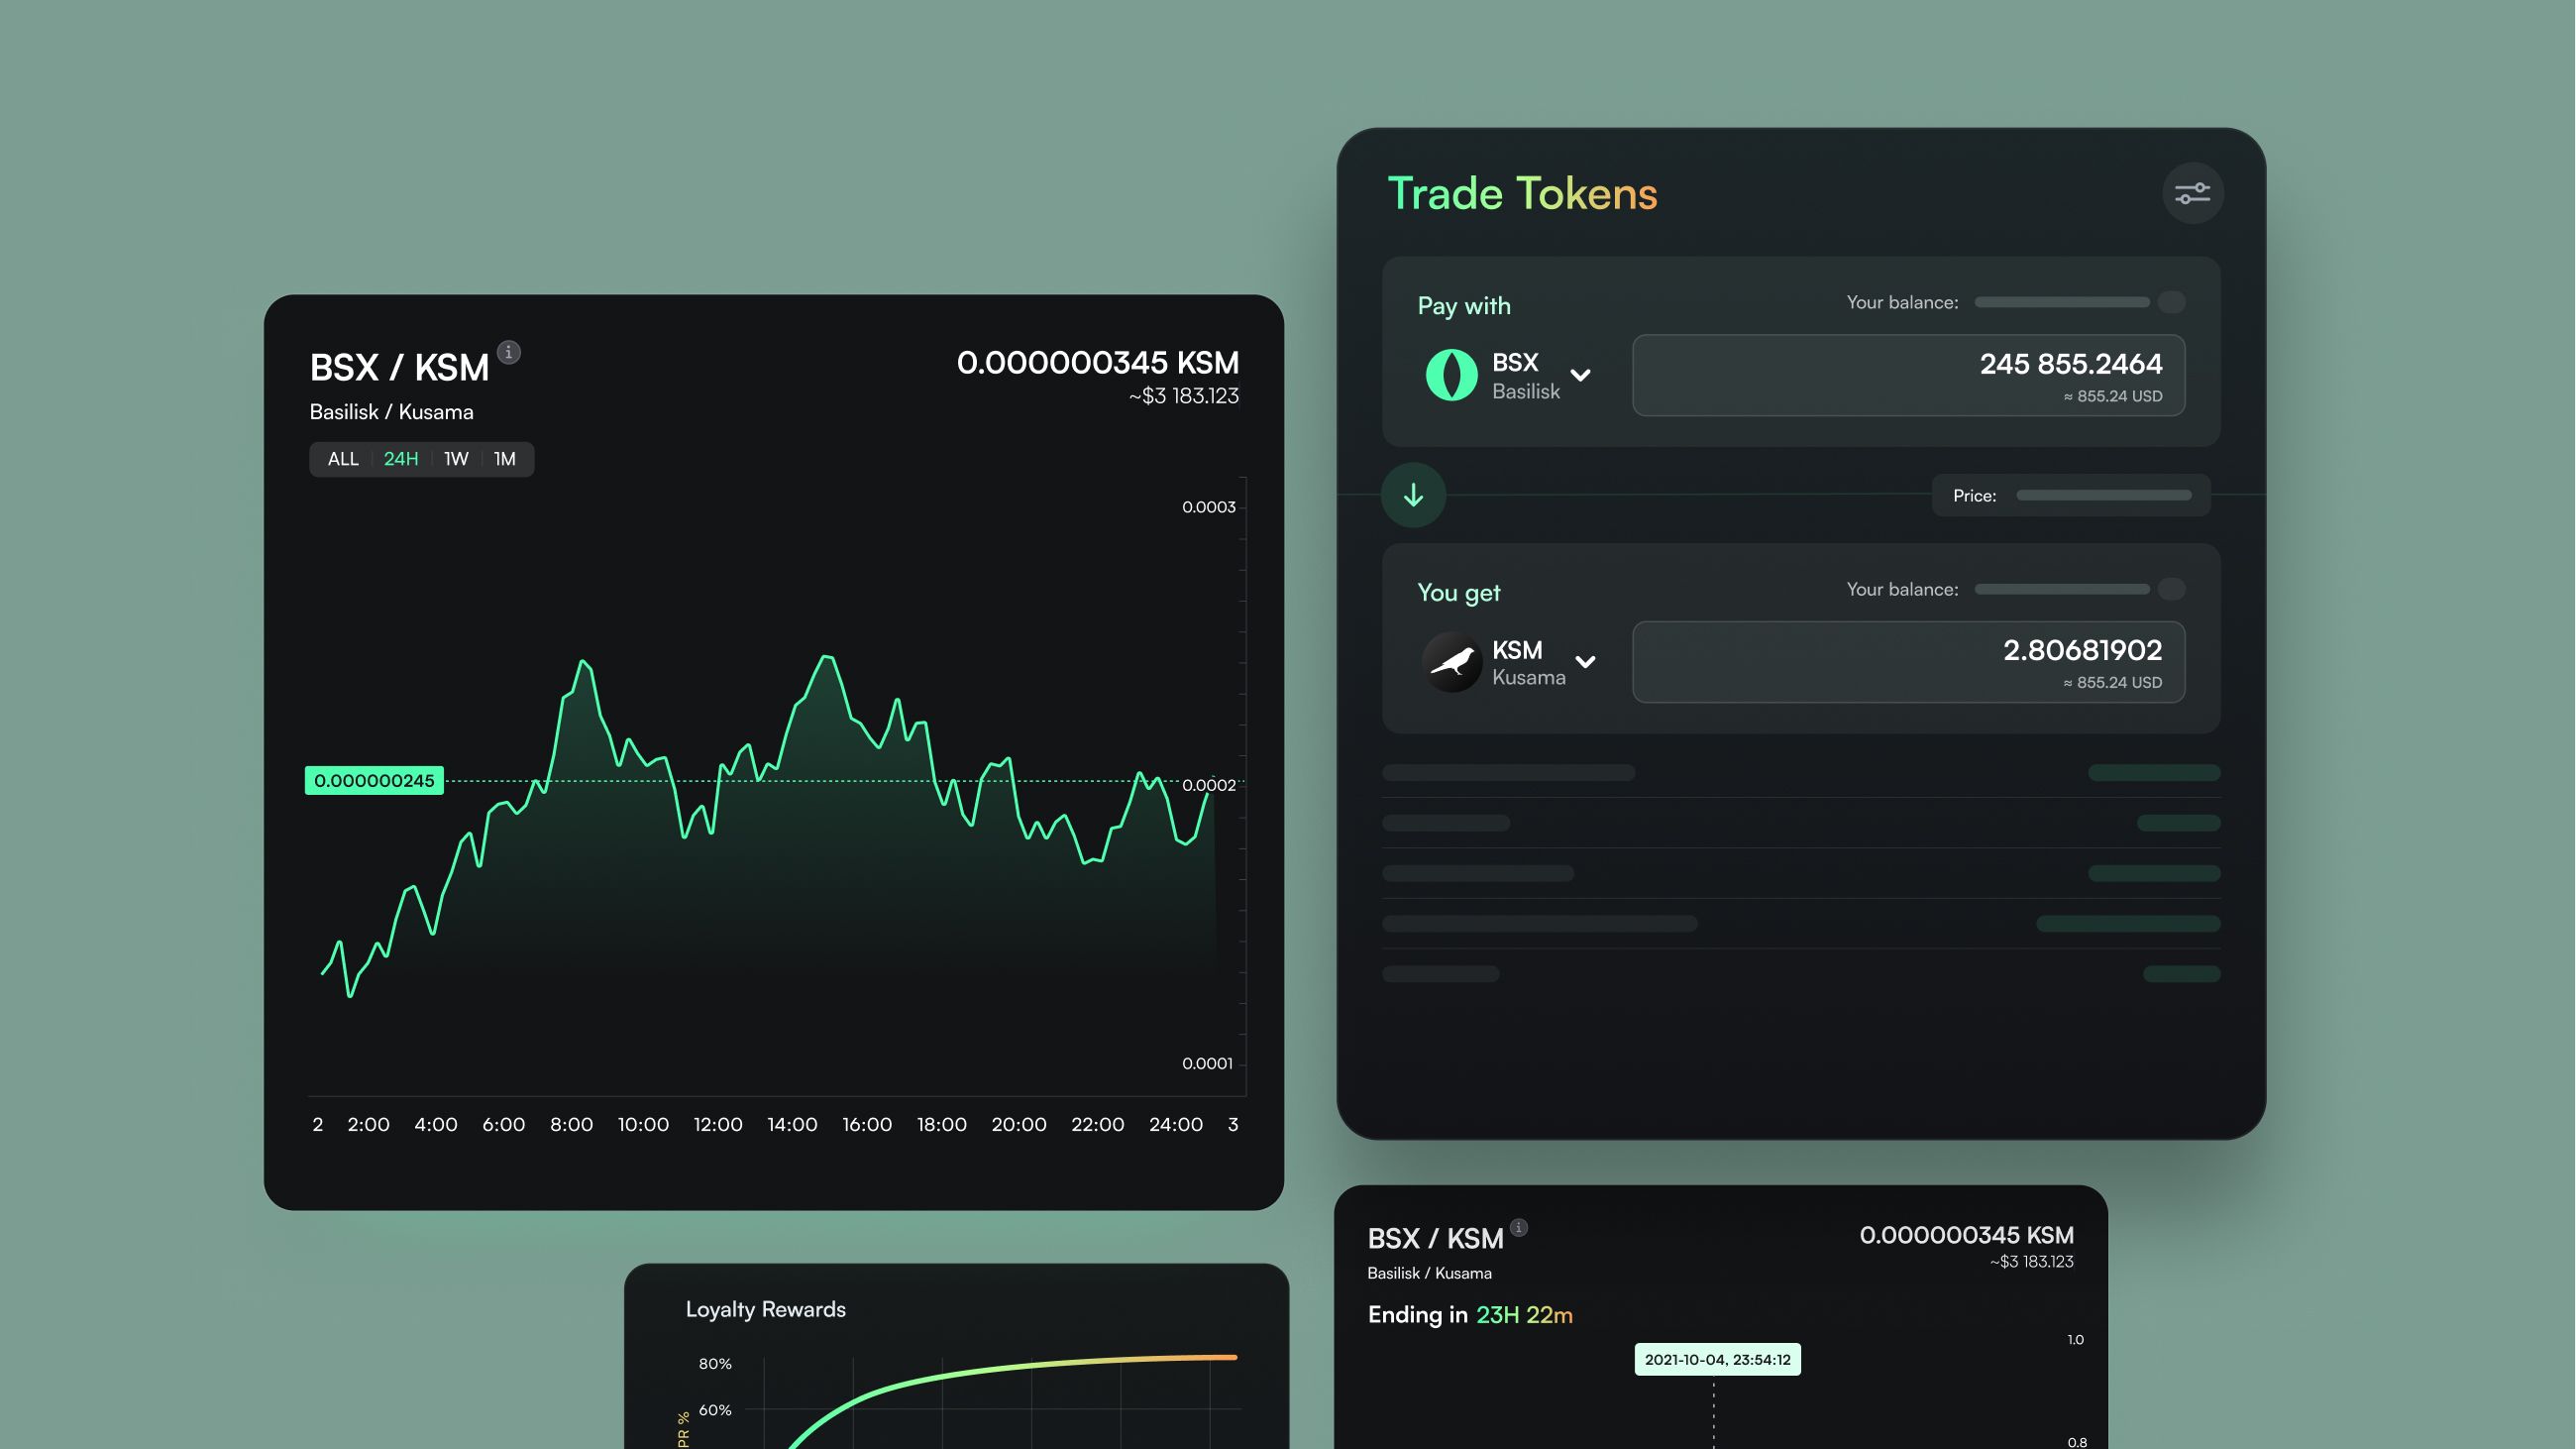Screen dimensions: 2576x1449
Task: Expand the KSM you-get token dropdown
Action: (1585, 662)
